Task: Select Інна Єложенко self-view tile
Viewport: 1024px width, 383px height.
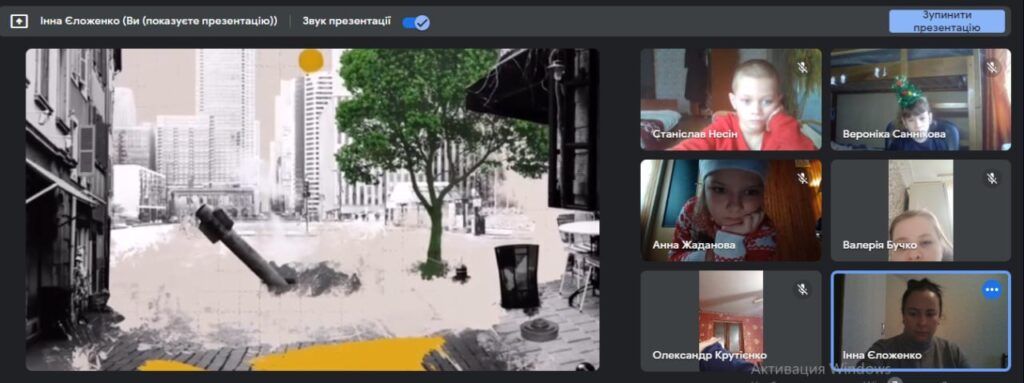Action: [x=920, y=321]
